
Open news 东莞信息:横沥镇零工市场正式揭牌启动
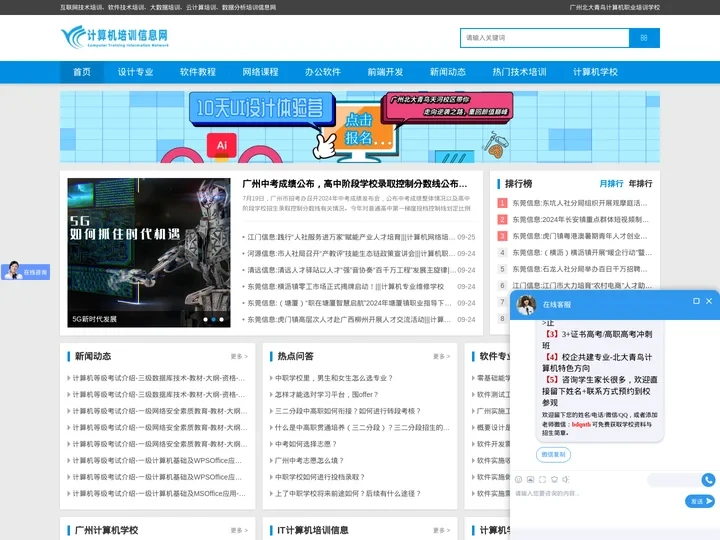345,287
